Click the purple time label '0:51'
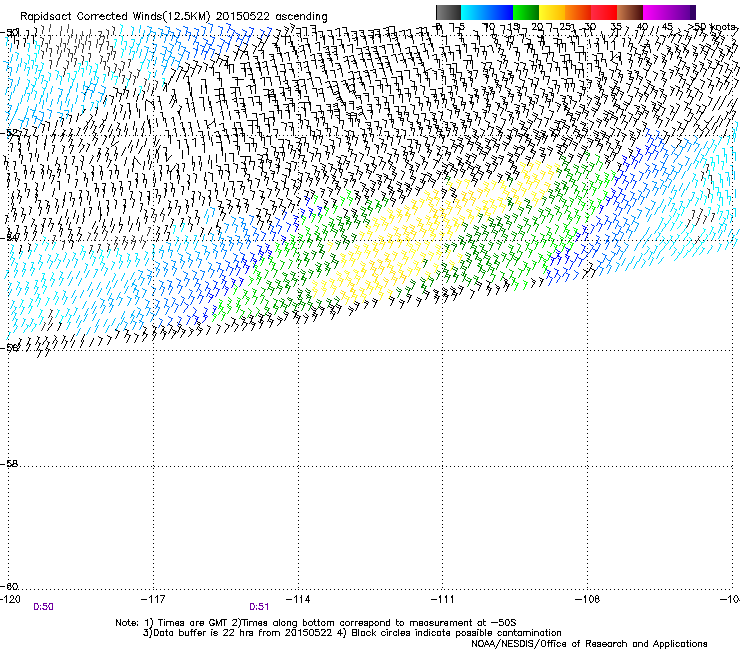 tap(259, 607)
